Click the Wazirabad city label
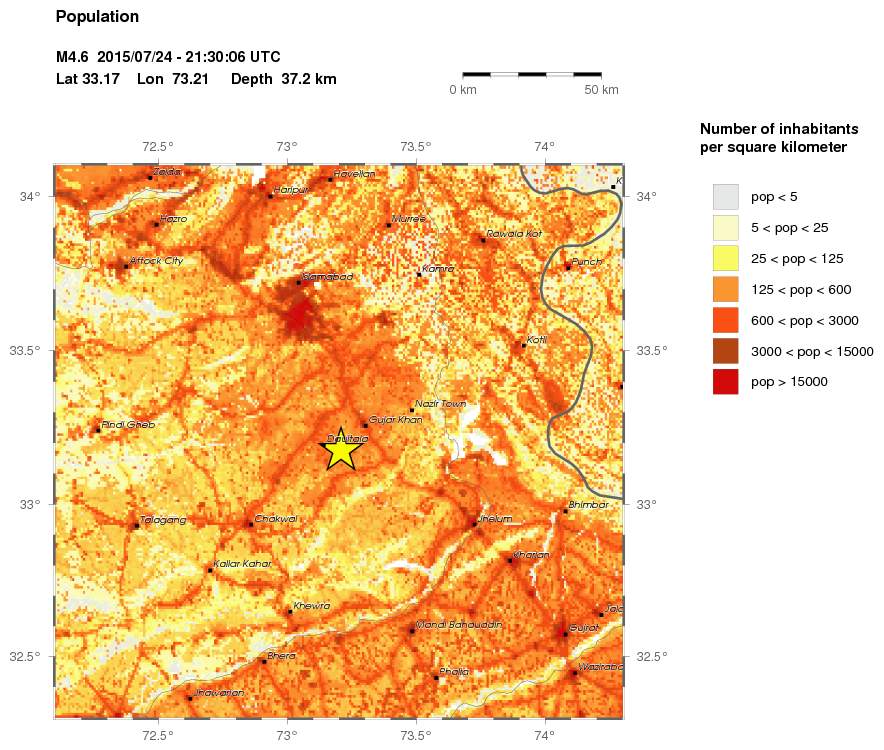Image resolution: width=884 pixels, height=750 pixels. tap(601, 667)
